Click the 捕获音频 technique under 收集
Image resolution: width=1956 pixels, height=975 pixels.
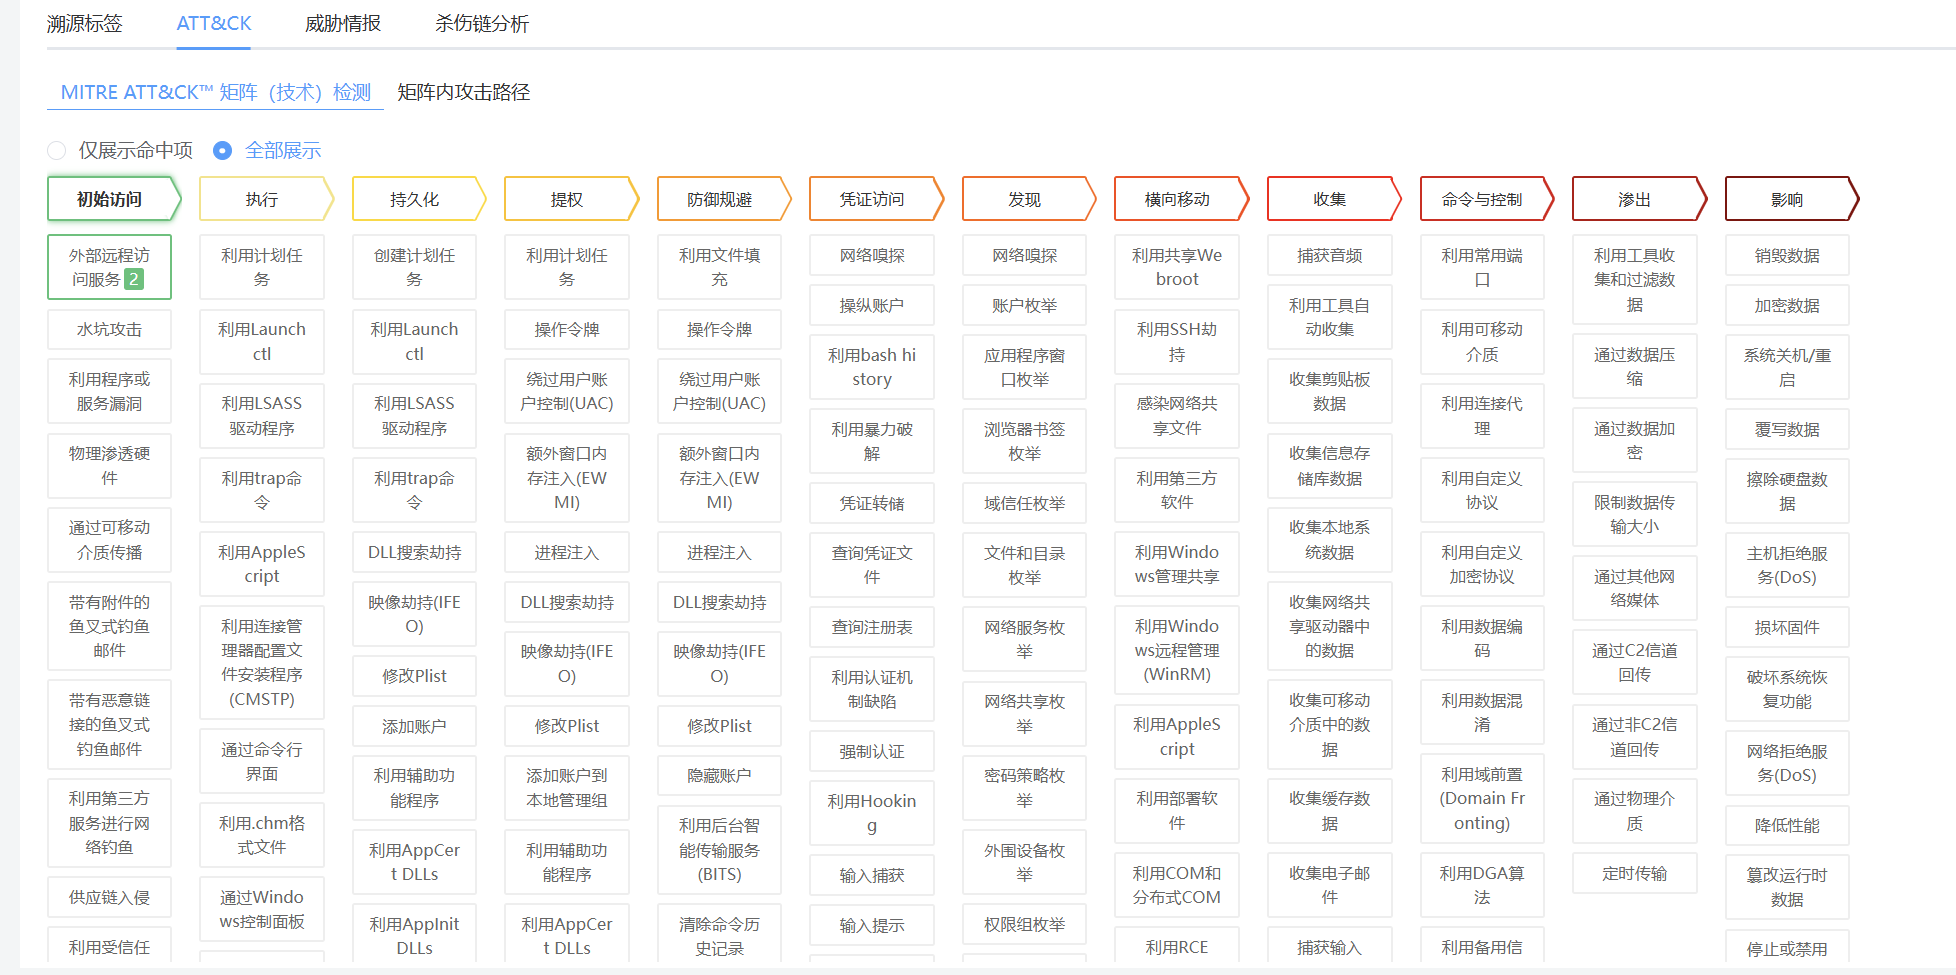[1329, 256]
